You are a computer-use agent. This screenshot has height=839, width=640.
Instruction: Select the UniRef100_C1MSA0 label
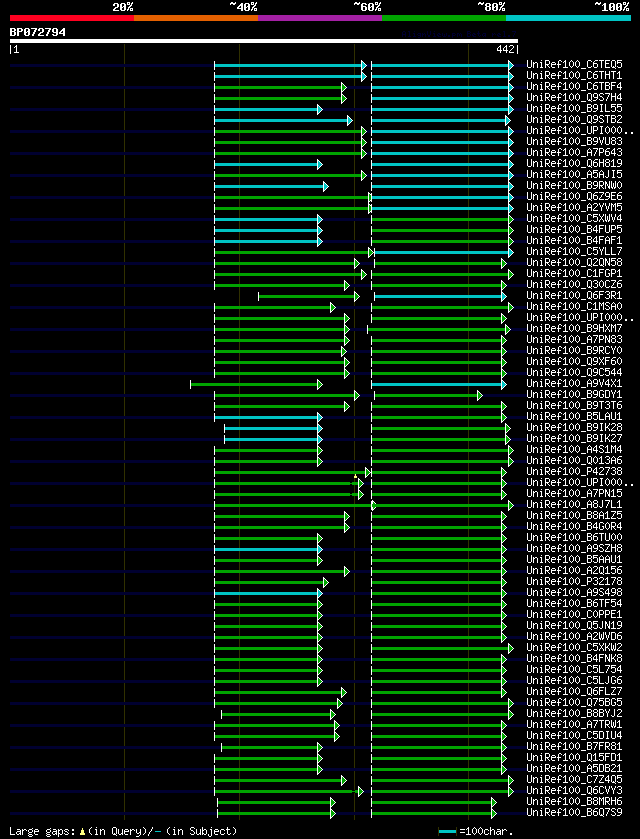574,306
